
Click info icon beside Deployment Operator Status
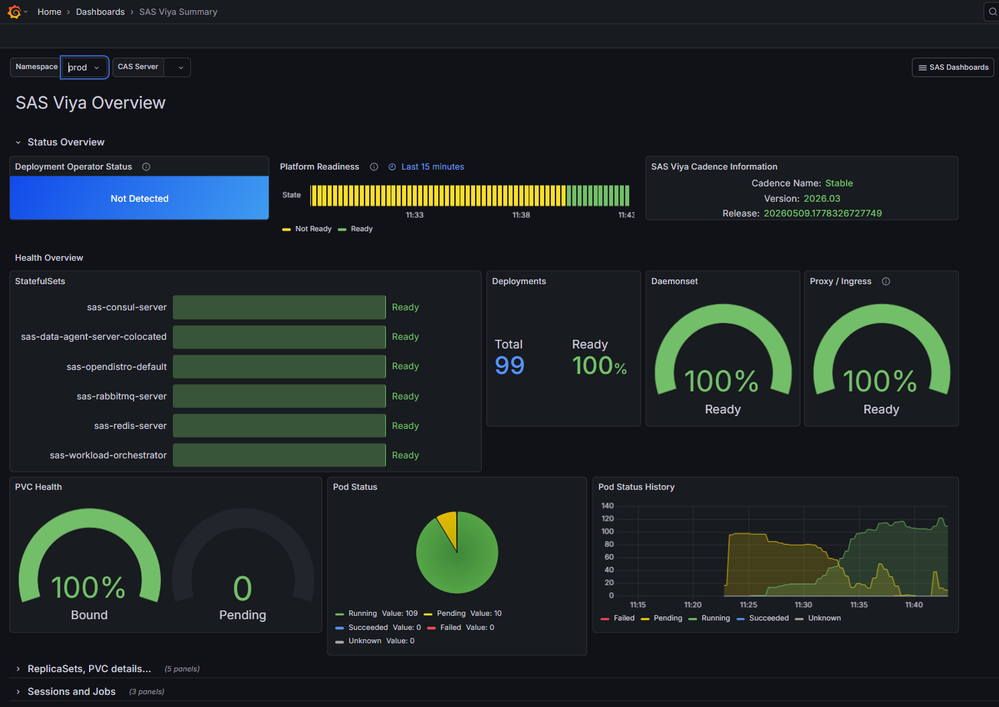(x=146, y=167)
